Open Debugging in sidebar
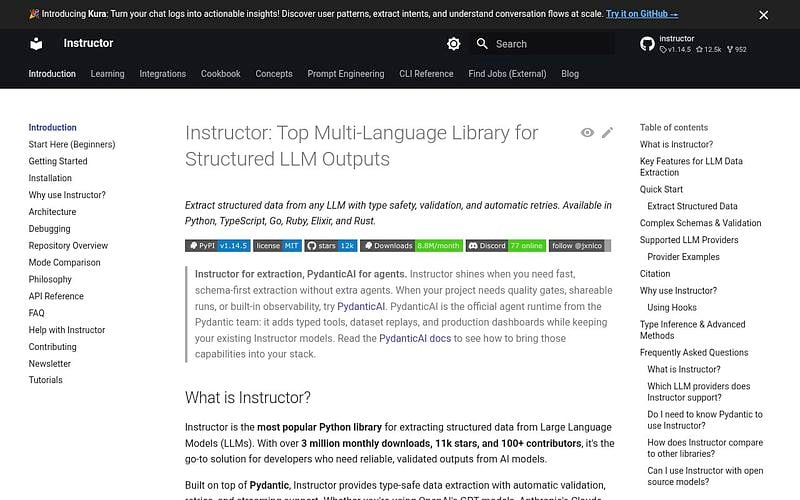Screen dimensions: 800x500 coord(49,229)
